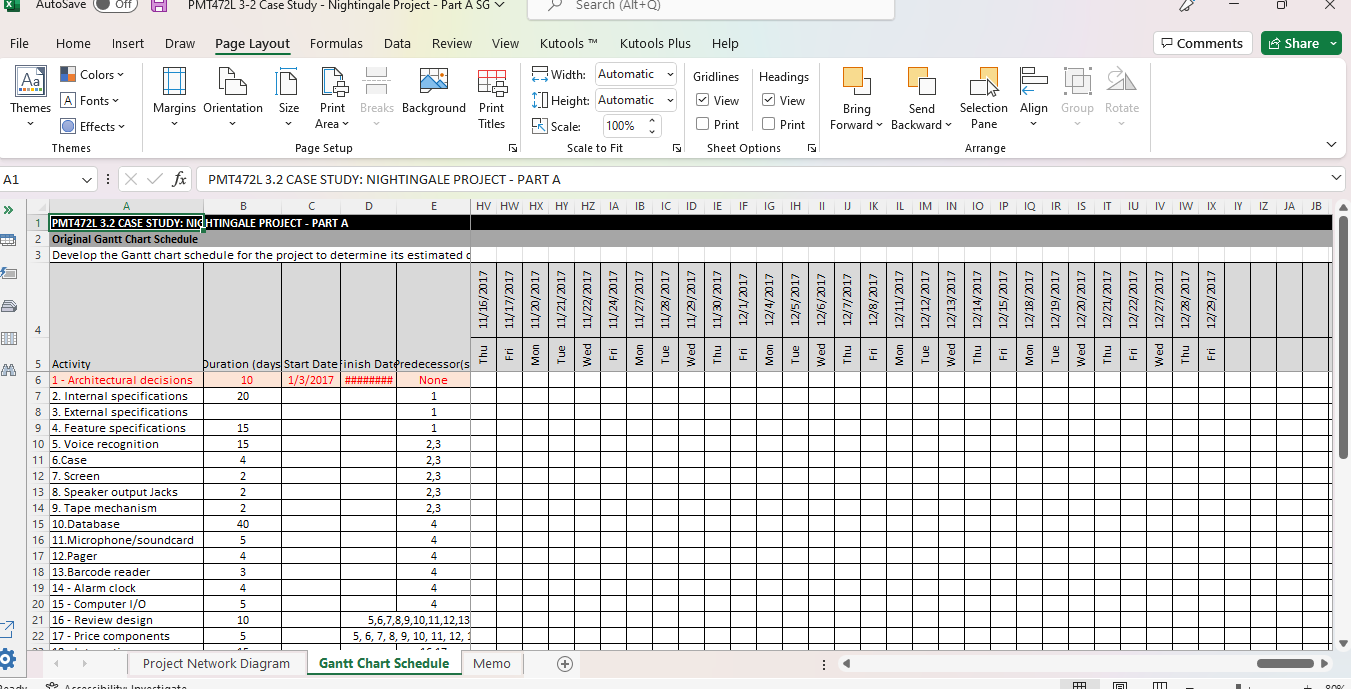Adjust the zoom slider in the status bar
Image resolution: width=1351 pixels, height=689 pixels.
coord(1240,686)
